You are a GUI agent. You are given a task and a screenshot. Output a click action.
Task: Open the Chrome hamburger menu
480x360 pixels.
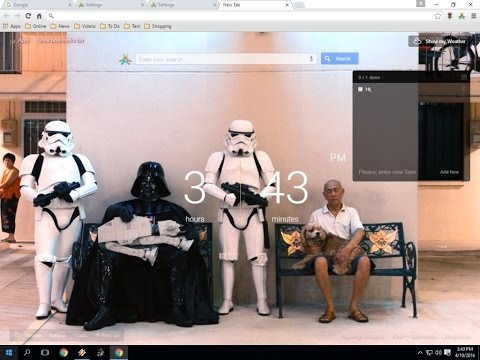click(x=473, y=16)
